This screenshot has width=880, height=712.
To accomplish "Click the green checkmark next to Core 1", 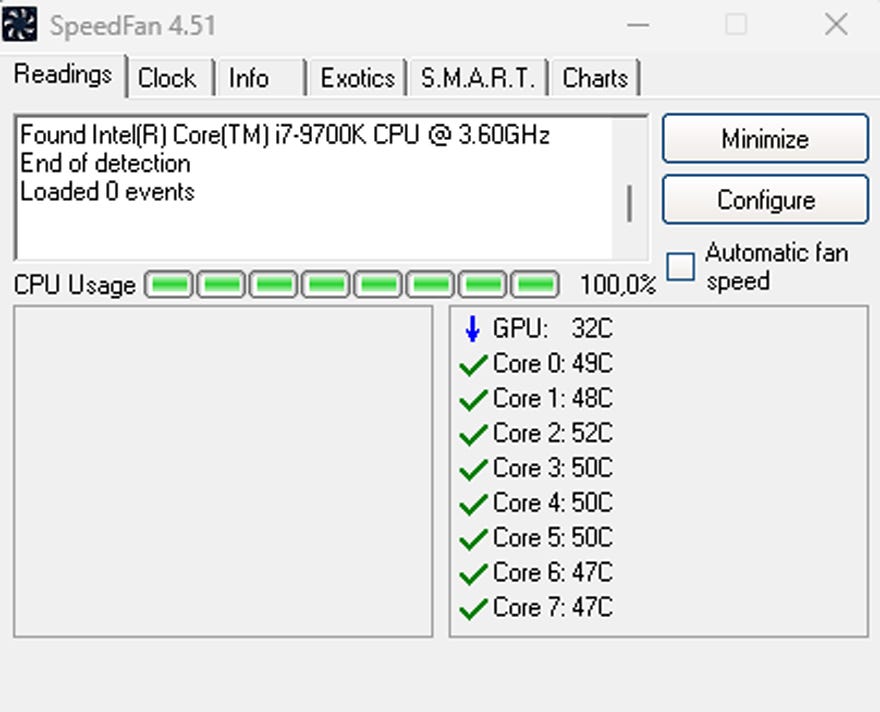I will pos(472,401).
